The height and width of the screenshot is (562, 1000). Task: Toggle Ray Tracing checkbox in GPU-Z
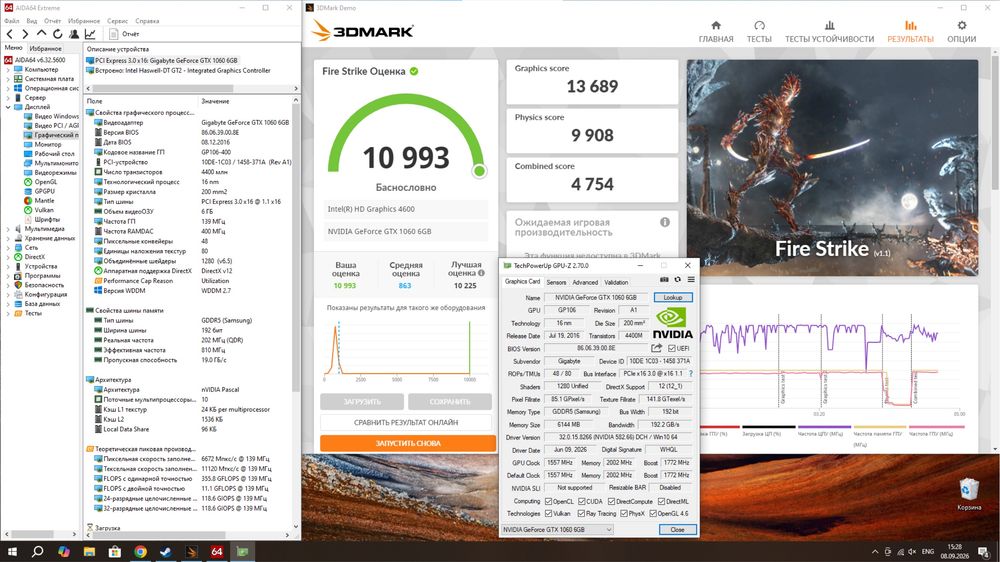[x=581, y=514]
